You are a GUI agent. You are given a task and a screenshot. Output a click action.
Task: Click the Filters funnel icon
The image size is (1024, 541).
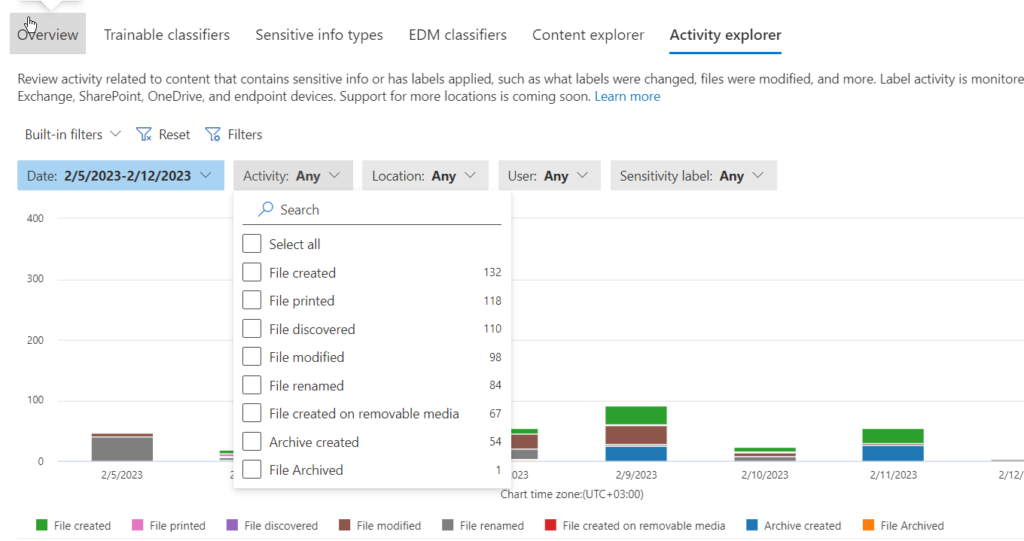point(213,134)
